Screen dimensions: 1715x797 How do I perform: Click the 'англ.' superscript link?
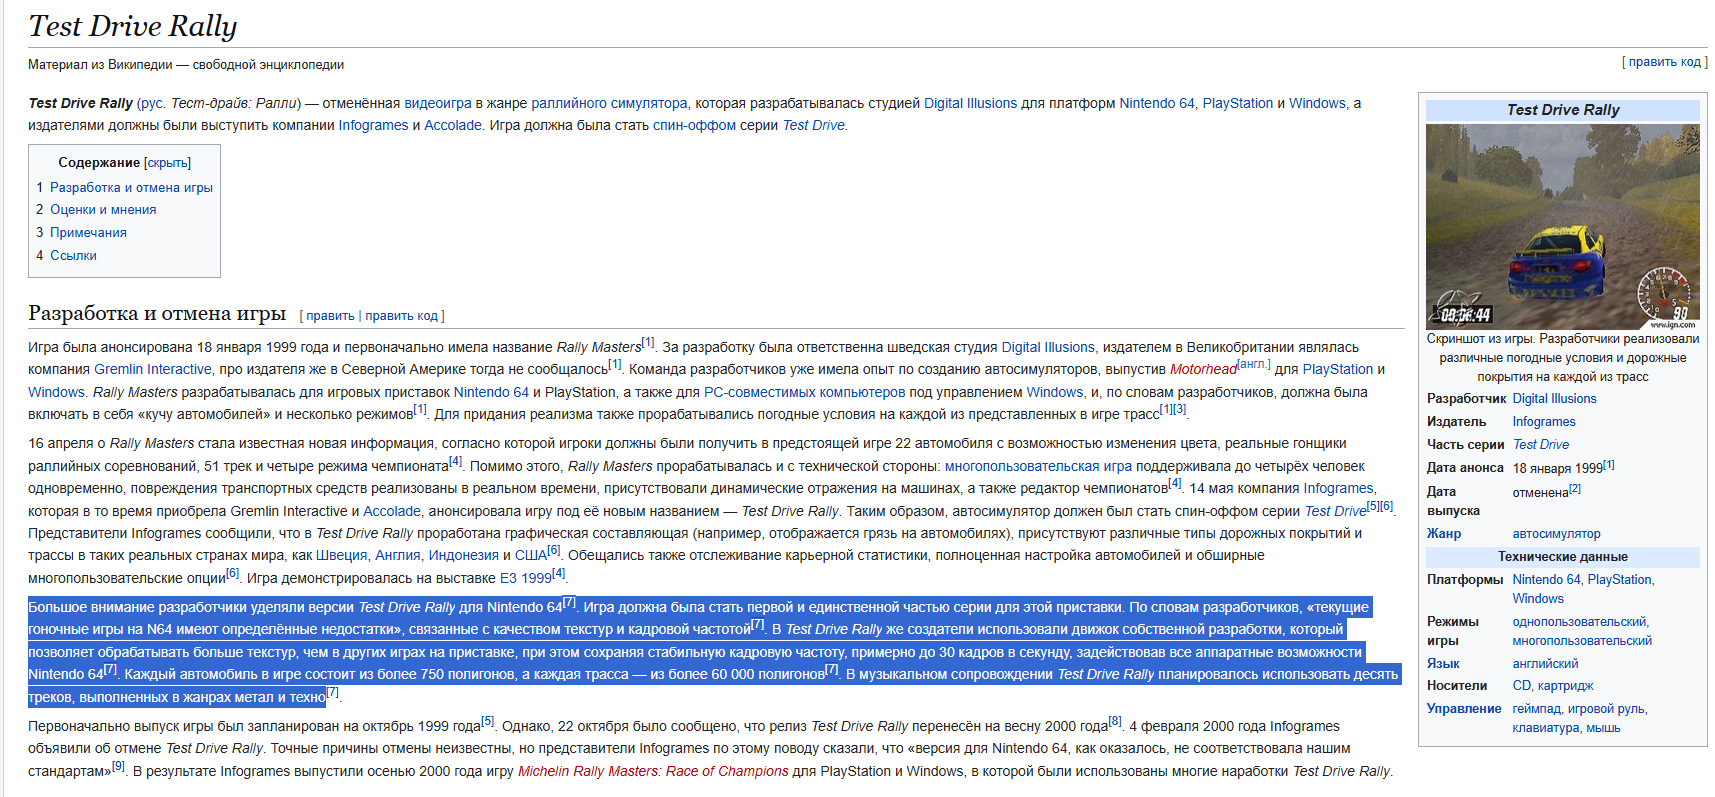(x=1254, y=364)
